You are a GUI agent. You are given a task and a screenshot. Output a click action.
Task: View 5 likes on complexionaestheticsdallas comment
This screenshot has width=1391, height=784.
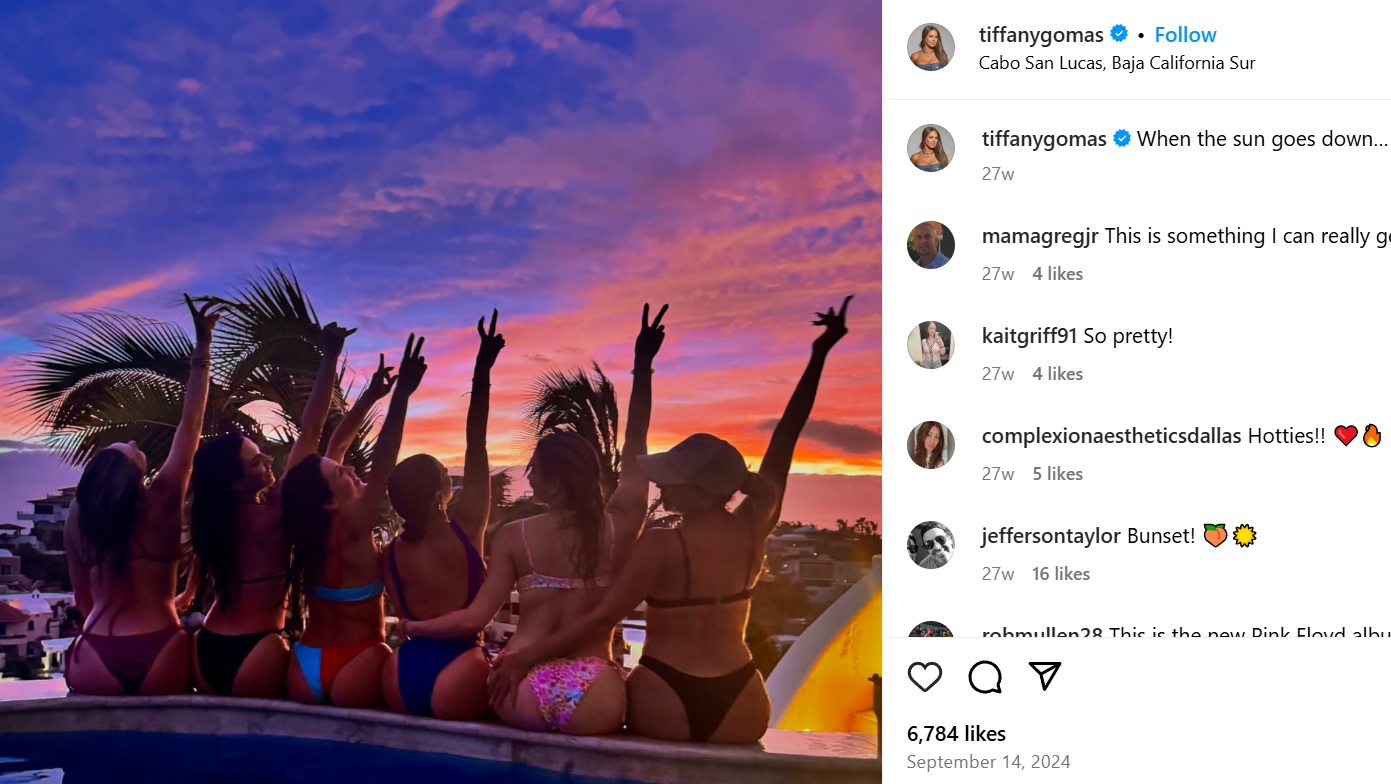coord(1057,473)
